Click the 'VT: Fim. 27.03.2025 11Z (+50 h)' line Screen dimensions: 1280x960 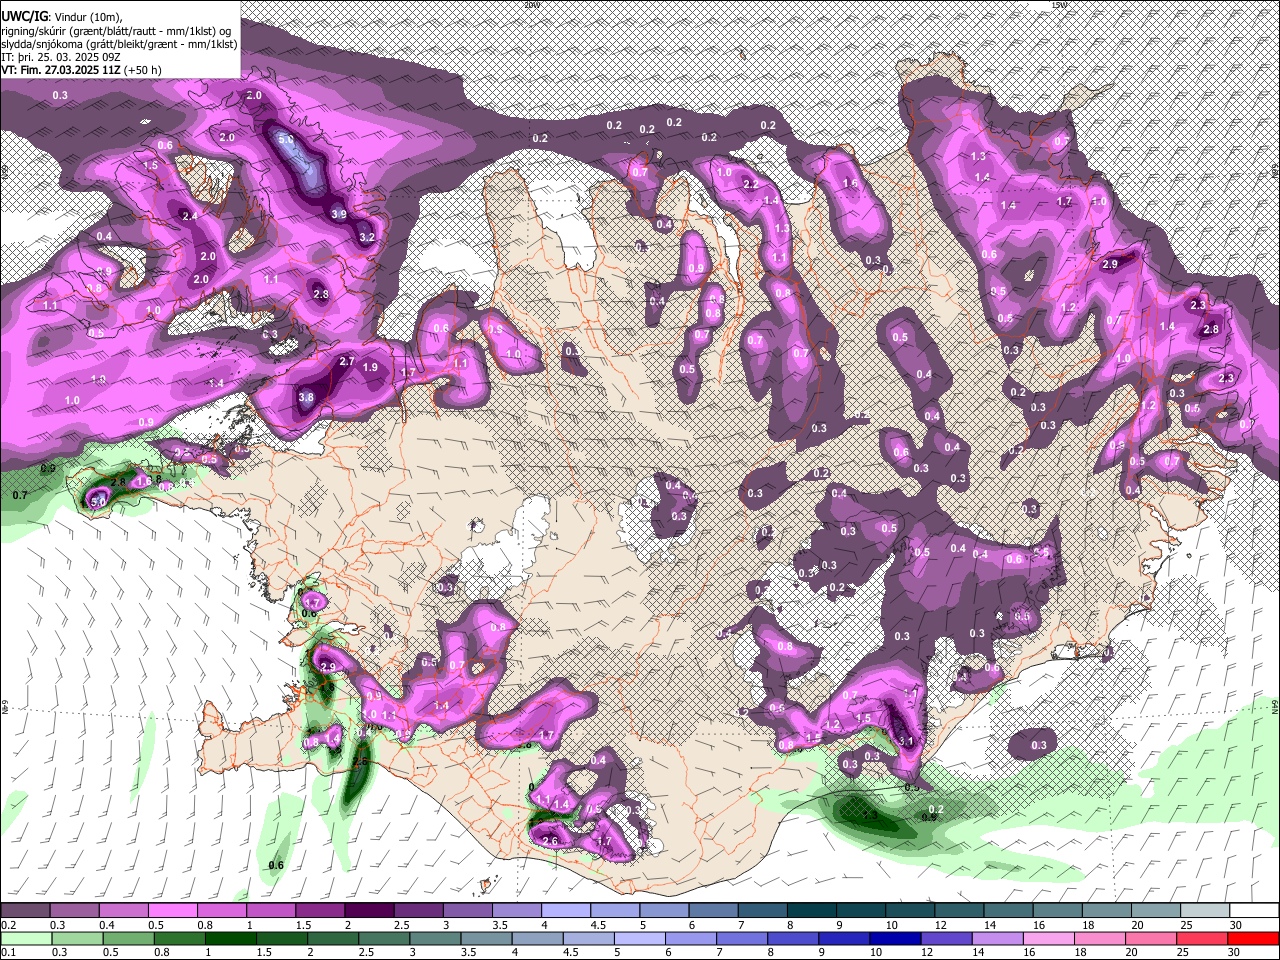[81, 70]
